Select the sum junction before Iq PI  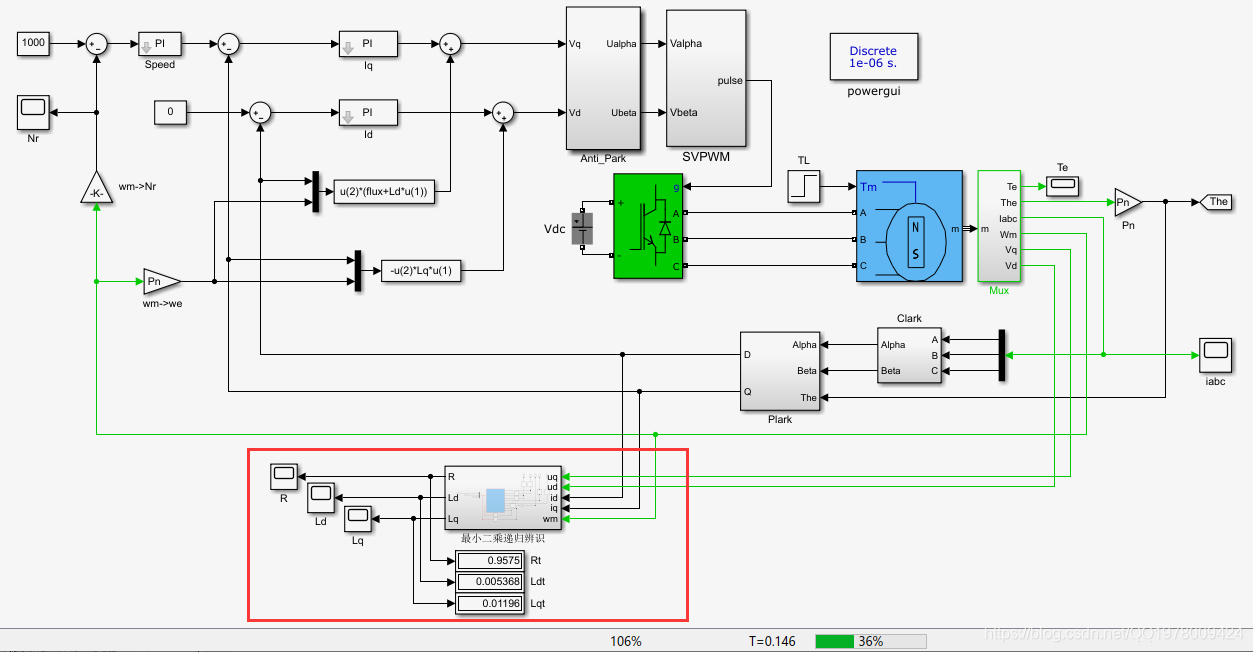[229, 43]
